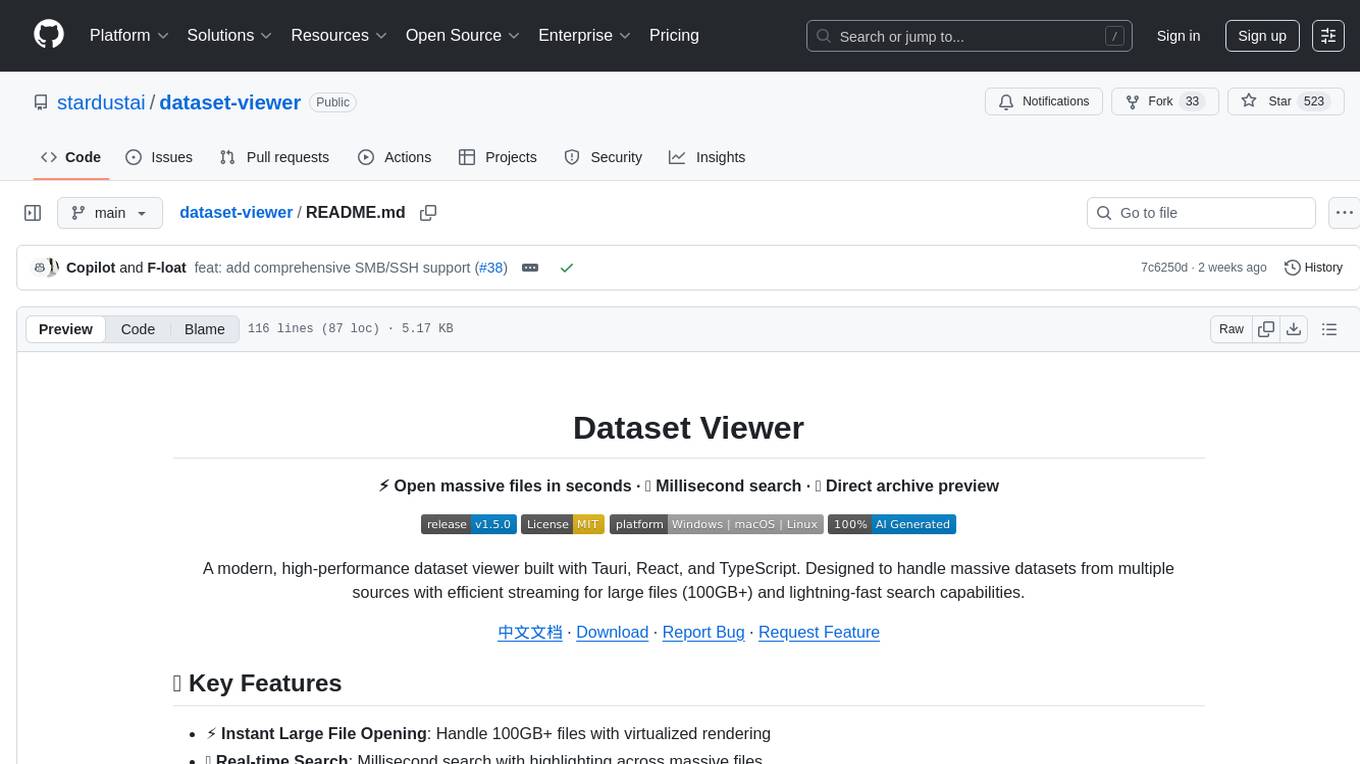
Task: Expand the Platform menu
Action: 129,35
